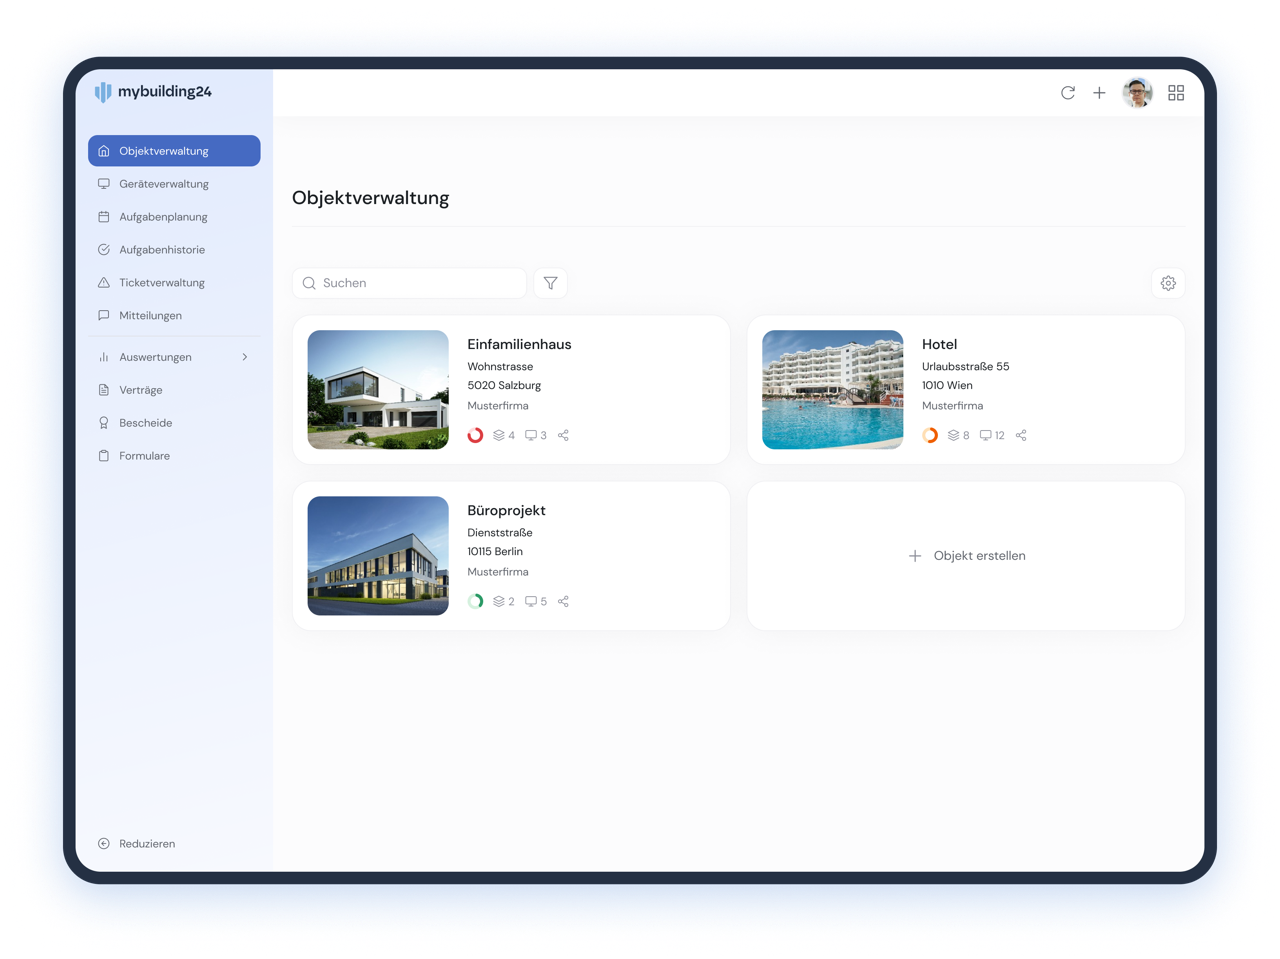This screenshot has width=1280, height=959.
Task: Click Dienststraße text
Action: [500, 533]
